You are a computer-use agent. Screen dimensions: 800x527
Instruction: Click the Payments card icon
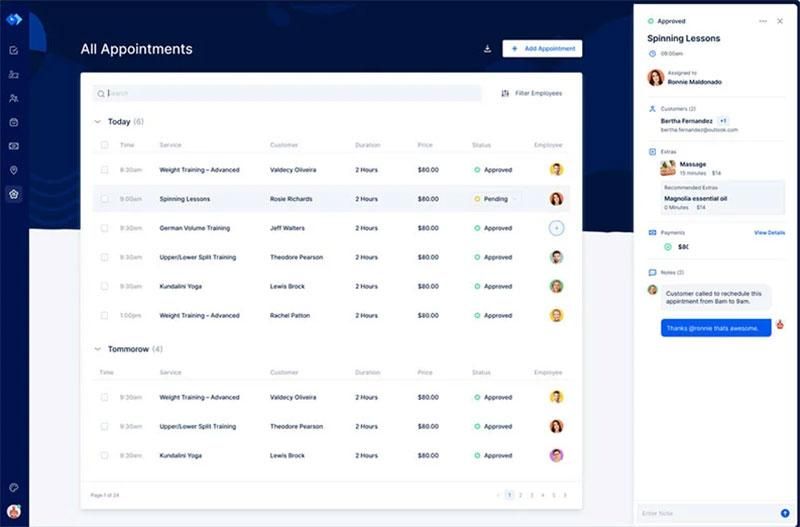tap(652, 233)
